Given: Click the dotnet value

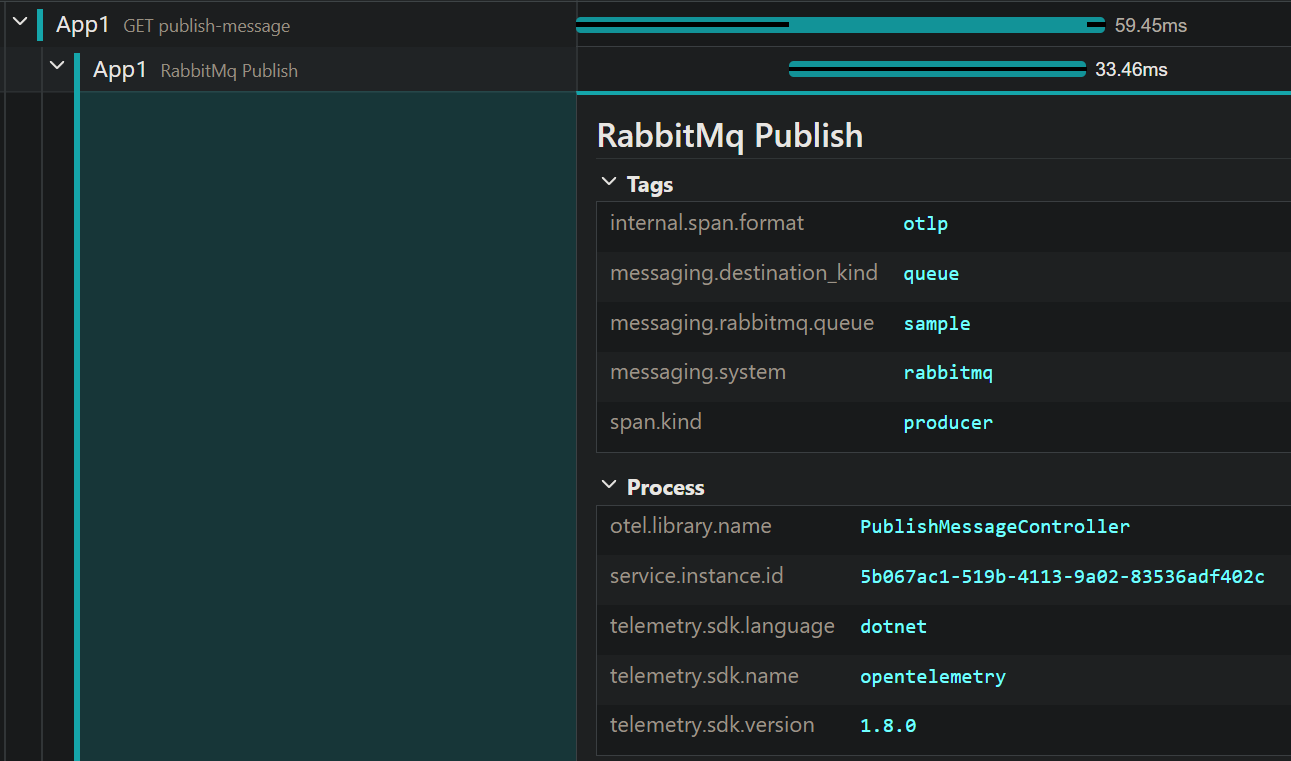Looking at the screenshot, I should pos(894,627).
